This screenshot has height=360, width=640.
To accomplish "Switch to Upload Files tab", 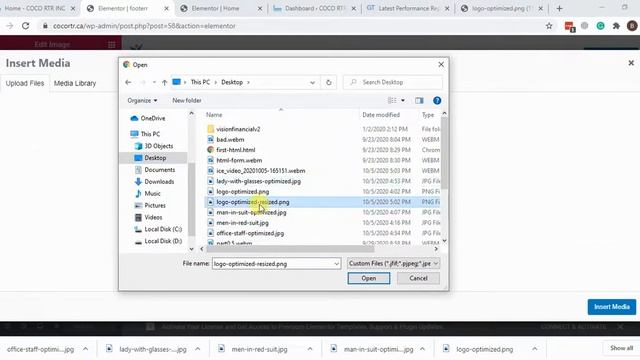I will click(25, 83).
